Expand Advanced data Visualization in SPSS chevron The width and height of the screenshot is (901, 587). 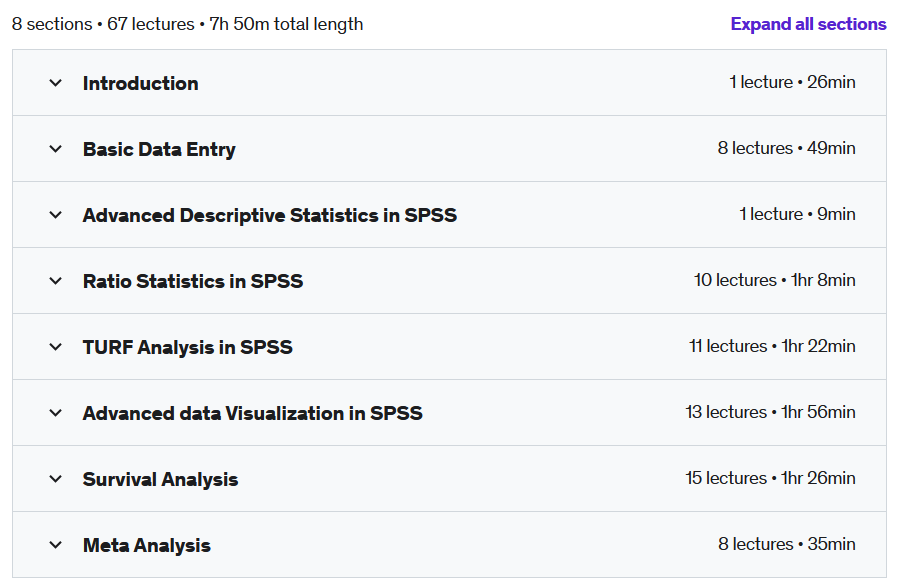click(x=56, y=413)
